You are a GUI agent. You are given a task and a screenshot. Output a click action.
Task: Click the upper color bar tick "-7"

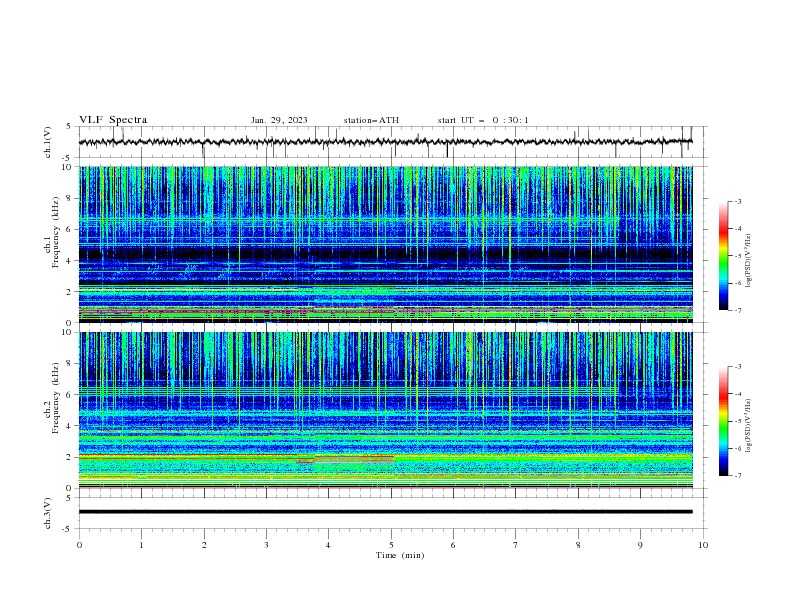pyautogui.click(x=737, y=311)
